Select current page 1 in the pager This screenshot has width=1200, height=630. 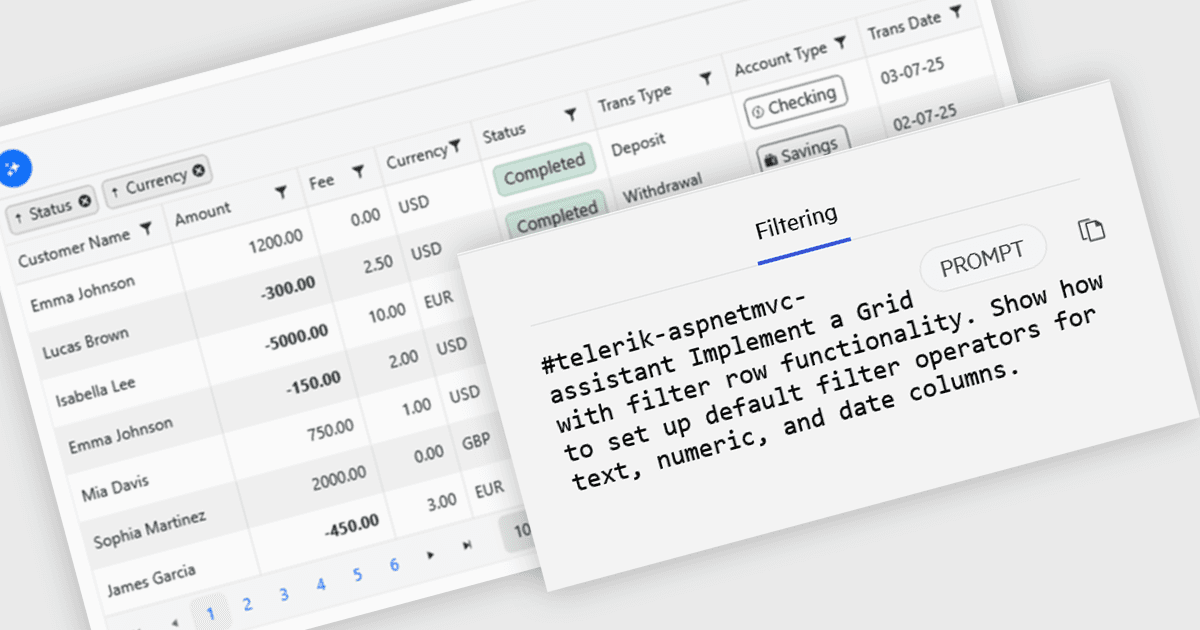point(210,612)
